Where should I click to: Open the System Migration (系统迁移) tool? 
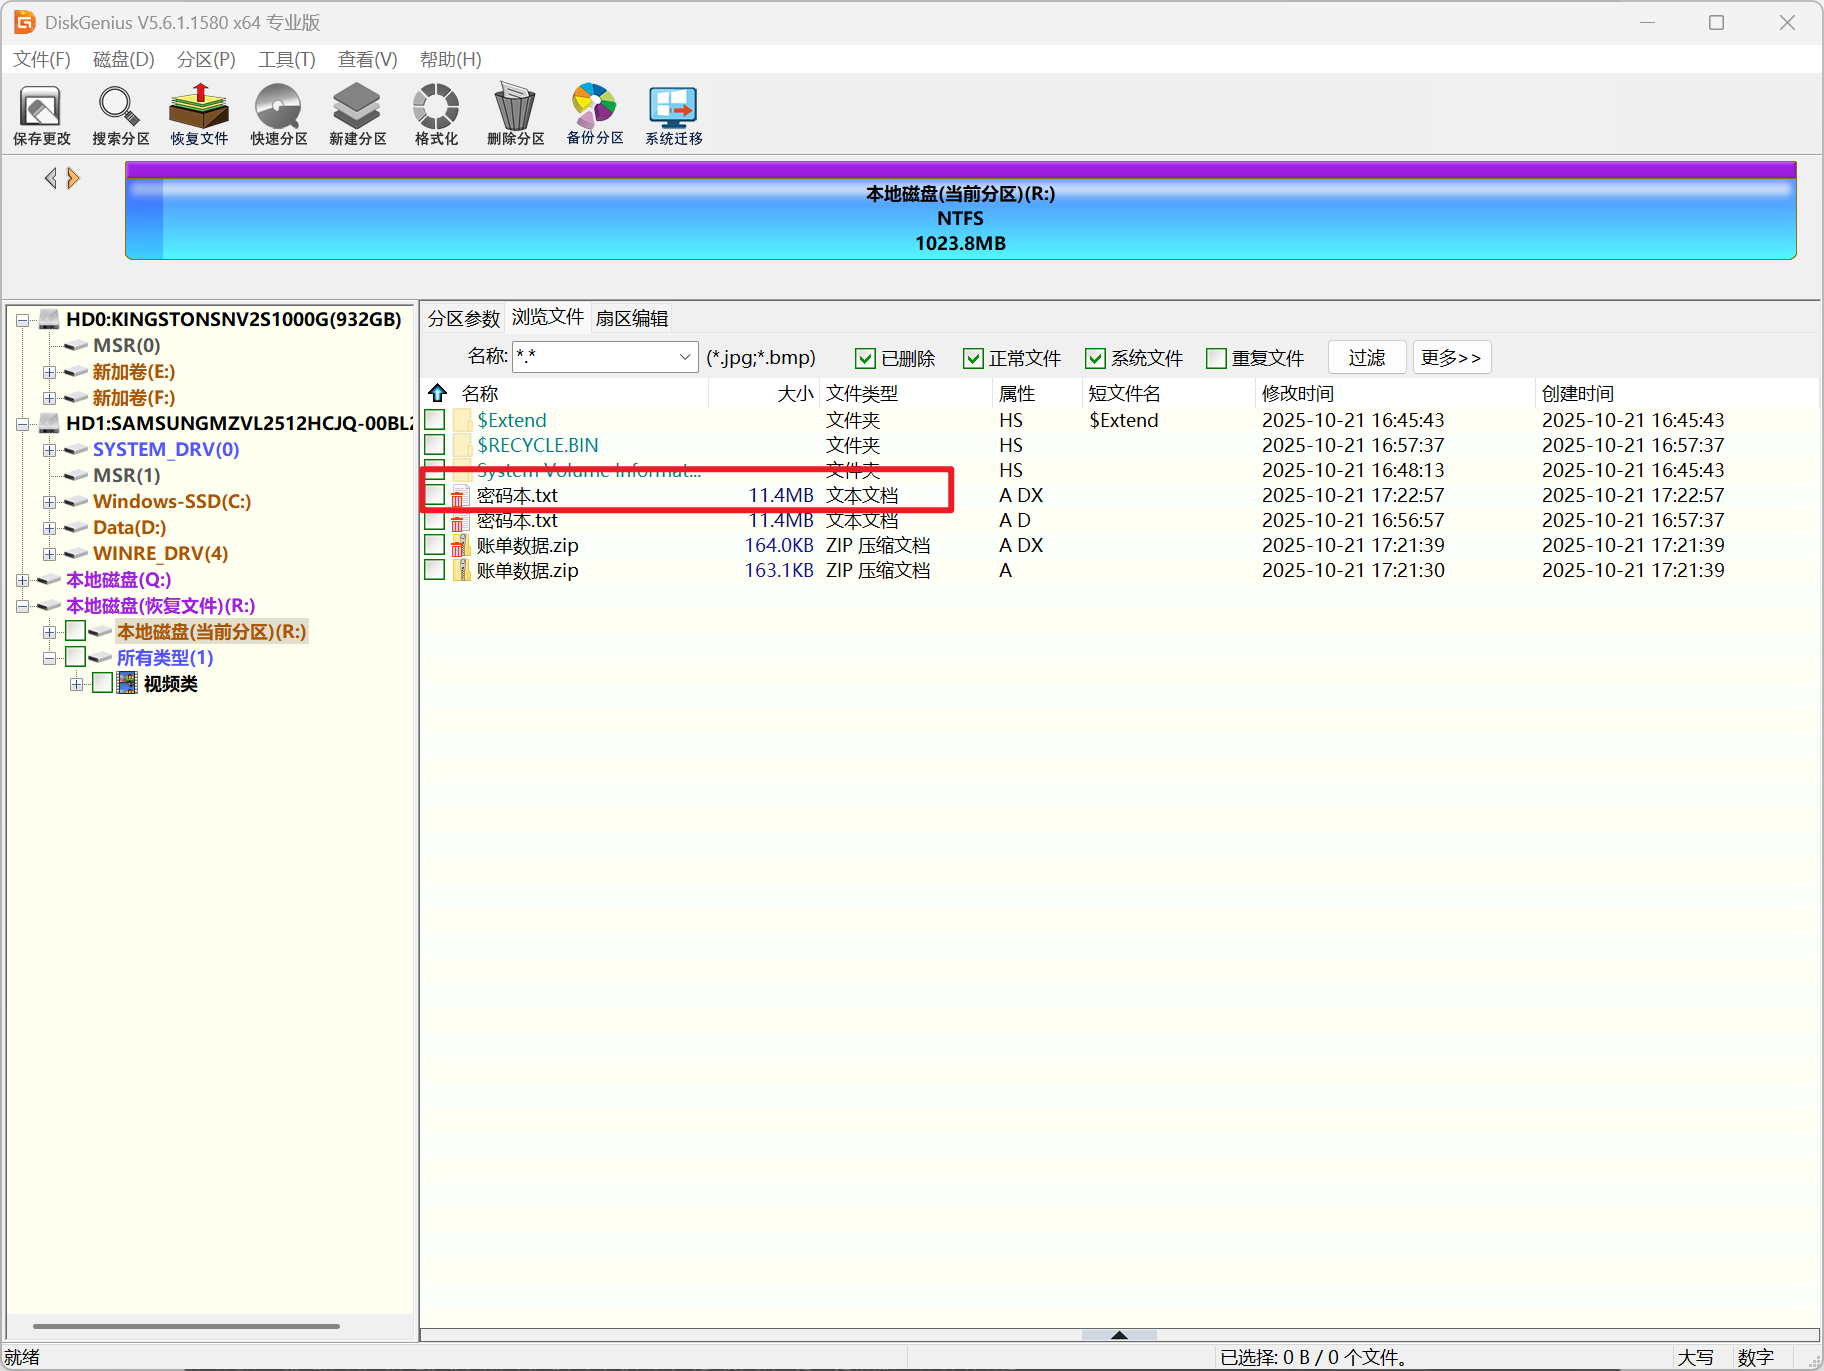tap(673, 115)
